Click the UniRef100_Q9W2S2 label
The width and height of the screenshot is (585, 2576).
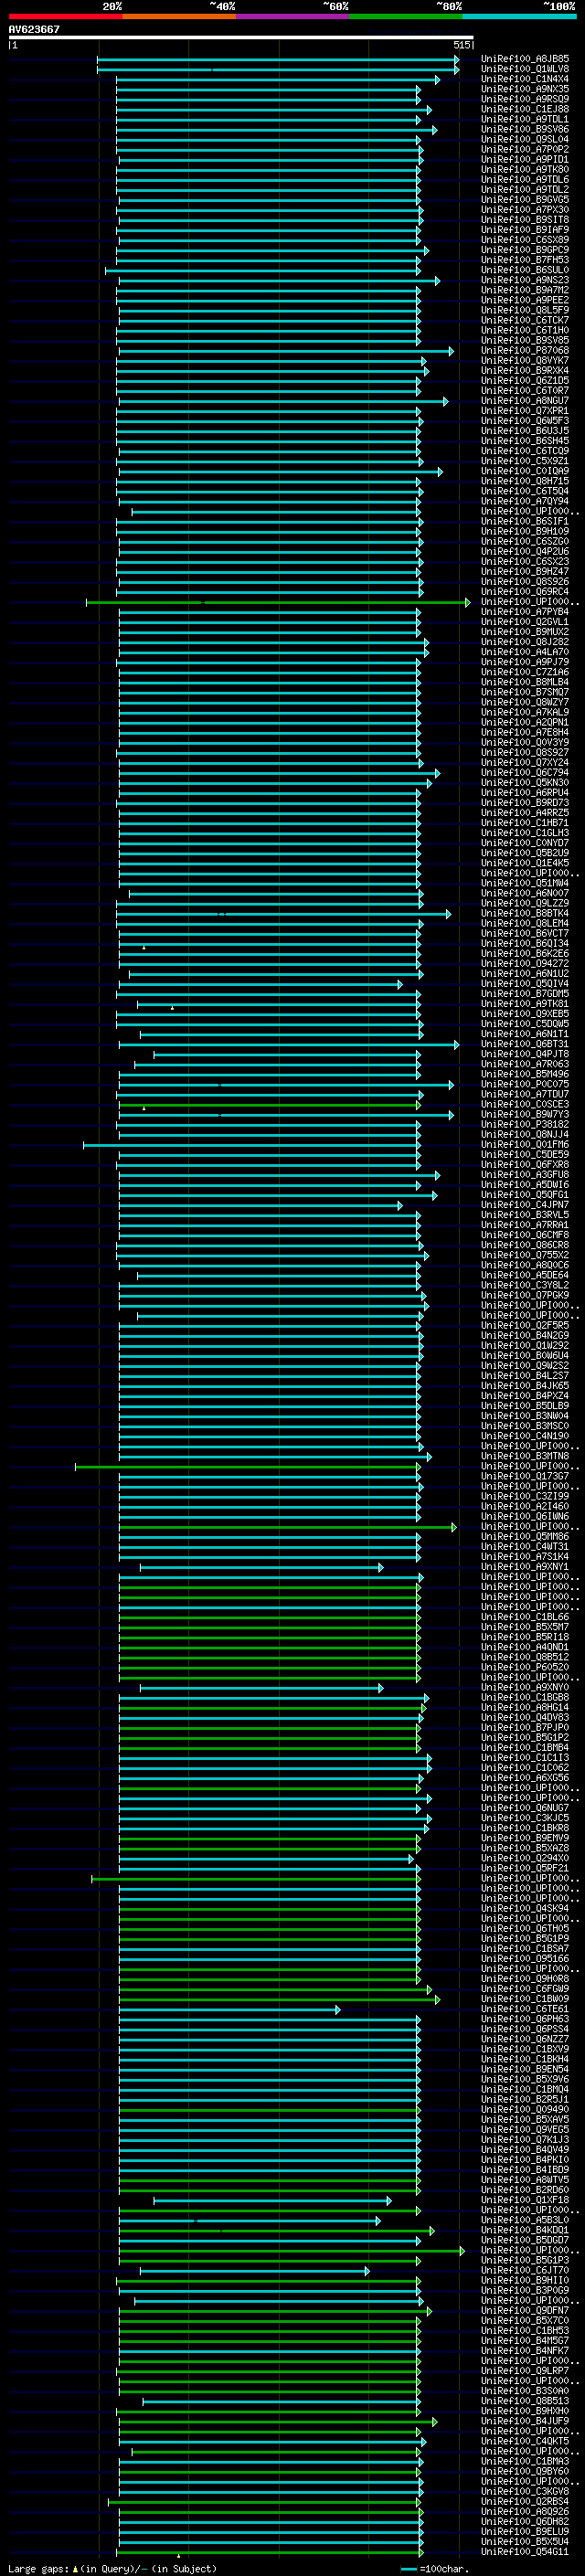[525, 1365]
